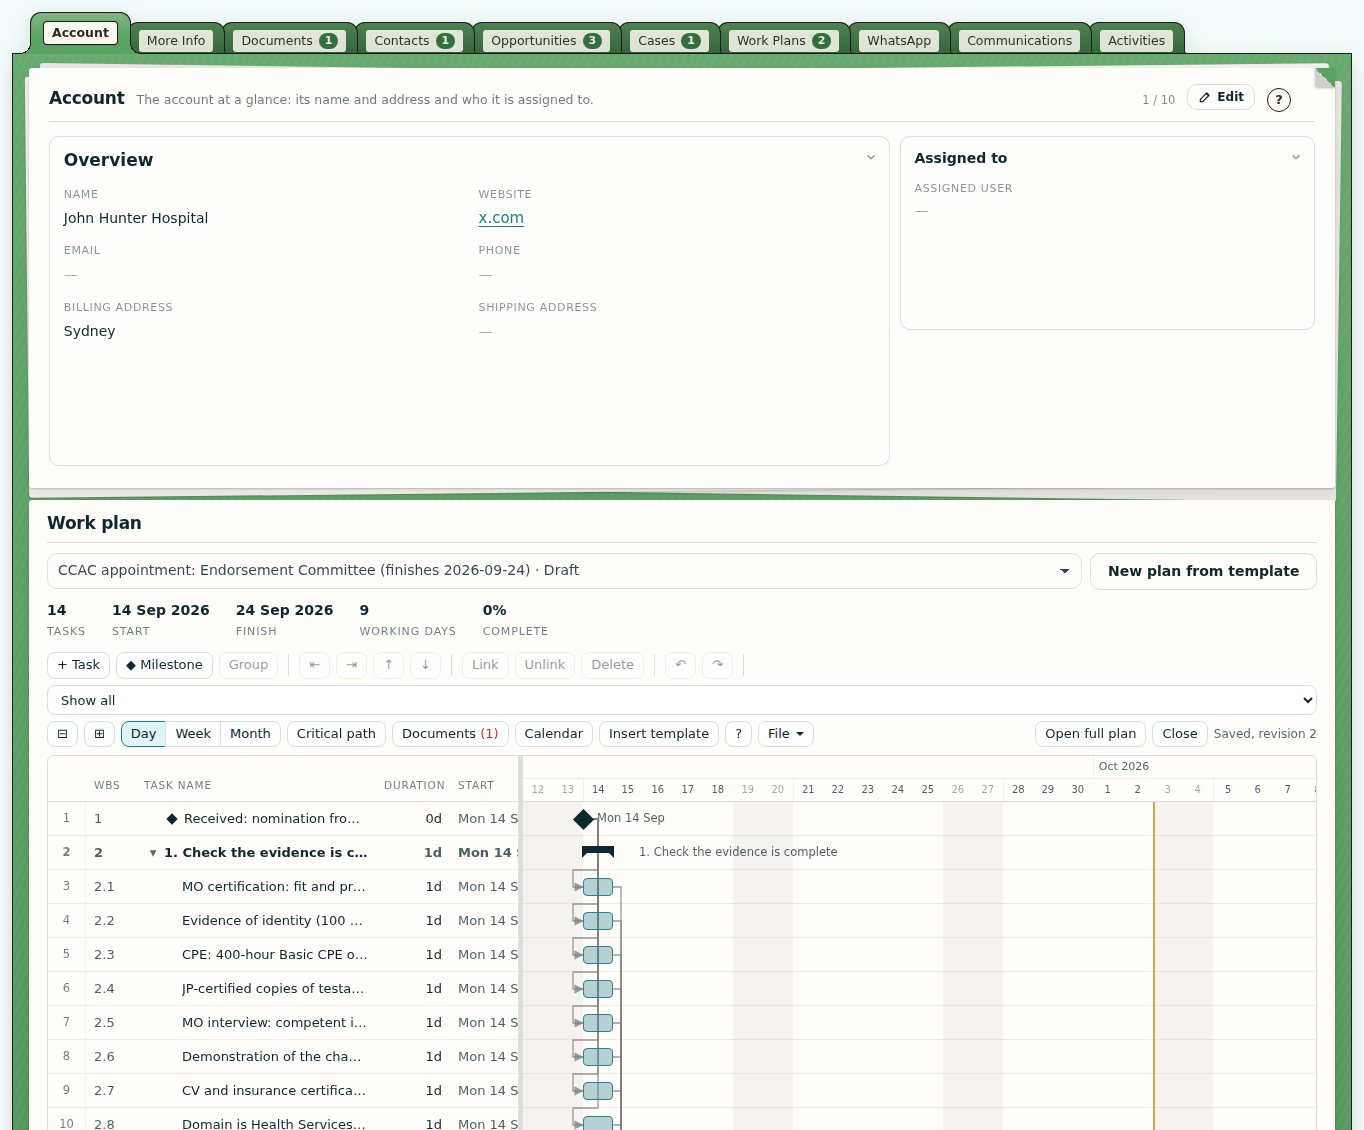
Task: Open the Activities tab
Action: (1136, 41)
